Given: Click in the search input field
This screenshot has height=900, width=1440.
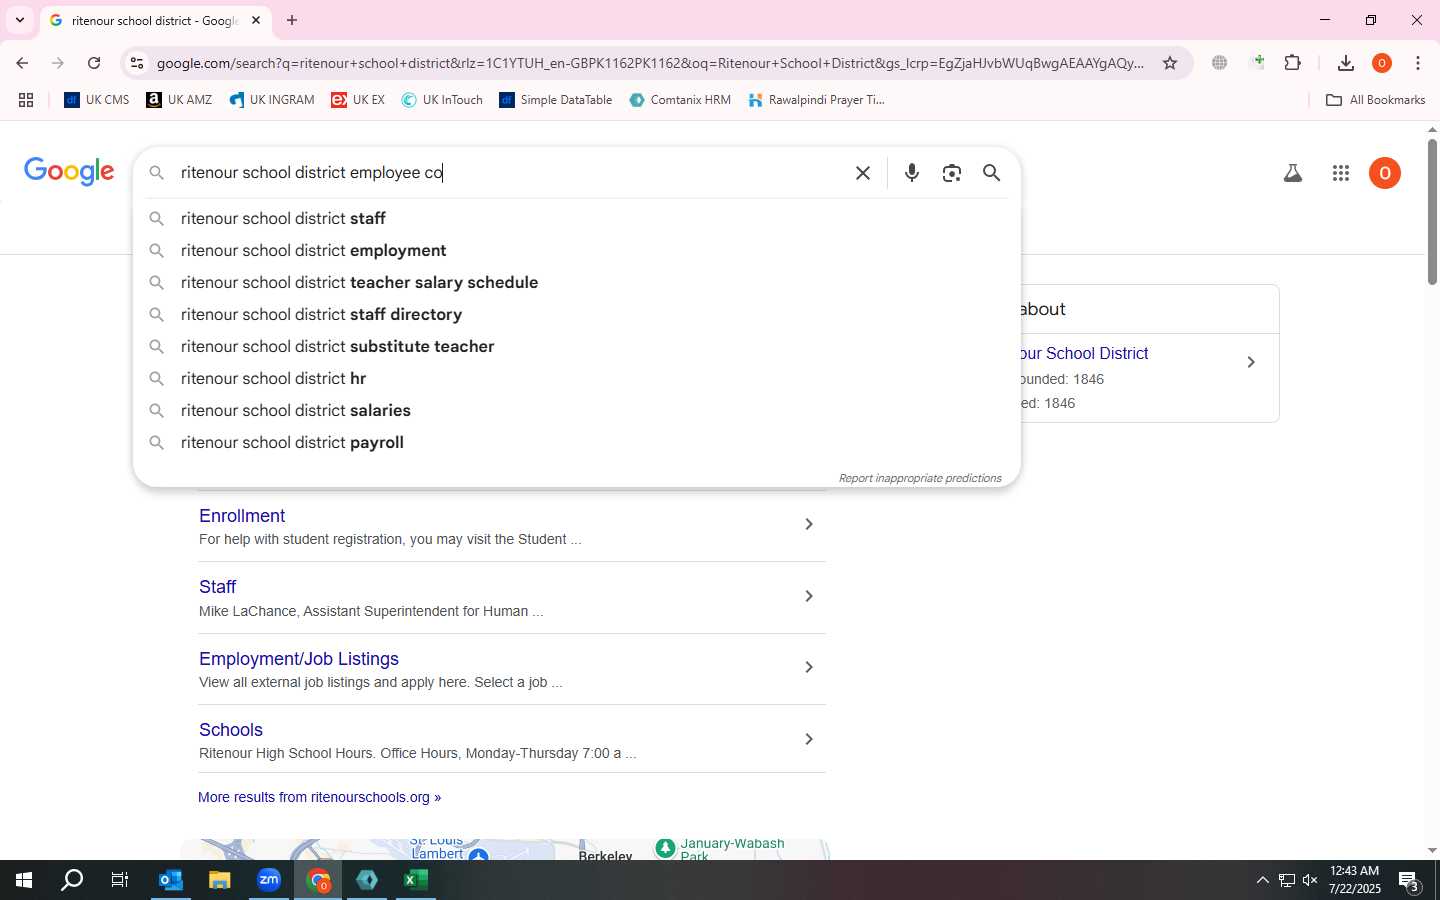Looking at the screenshot, I should coord(510,173).
